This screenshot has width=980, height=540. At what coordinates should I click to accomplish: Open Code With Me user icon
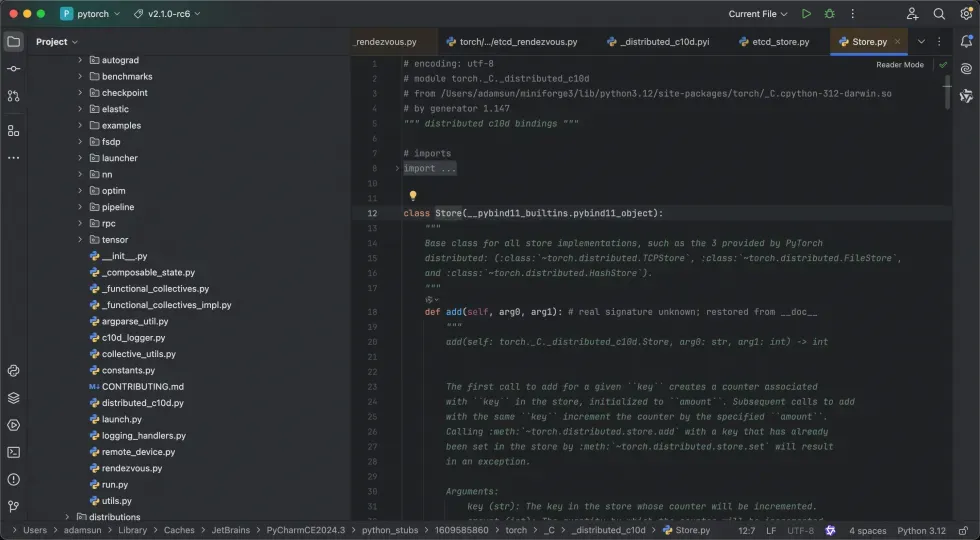tap(912, 14)
